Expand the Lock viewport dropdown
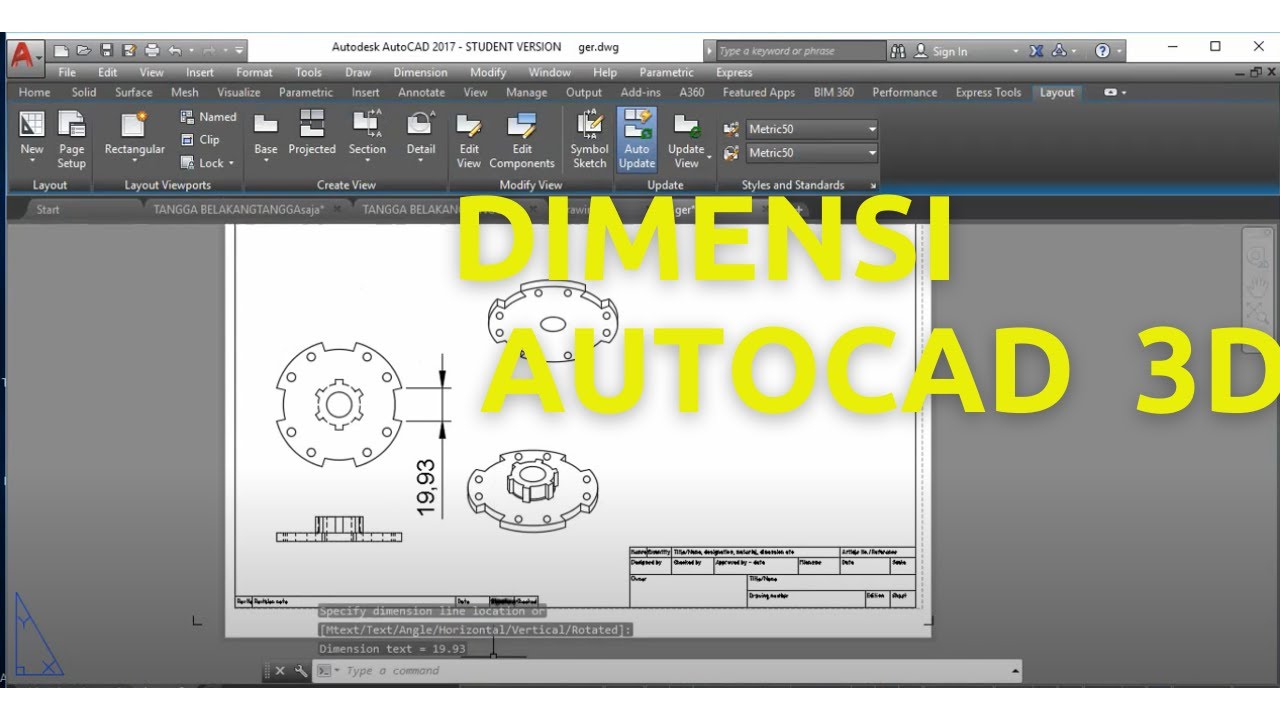This screenshot has width=1280, height=720. point(231,164)
